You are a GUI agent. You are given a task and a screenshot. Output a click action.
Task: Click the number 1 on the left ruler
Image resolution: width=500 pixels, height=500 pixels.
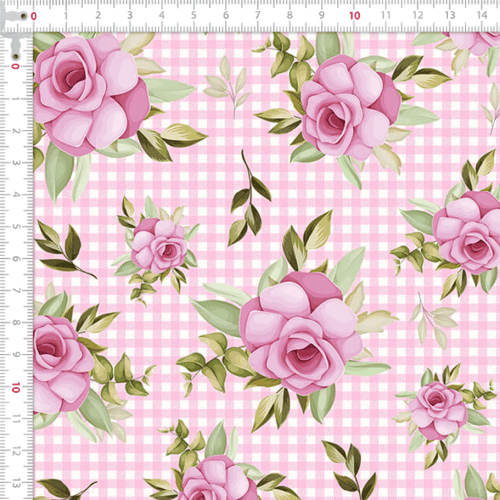(15, 99)
